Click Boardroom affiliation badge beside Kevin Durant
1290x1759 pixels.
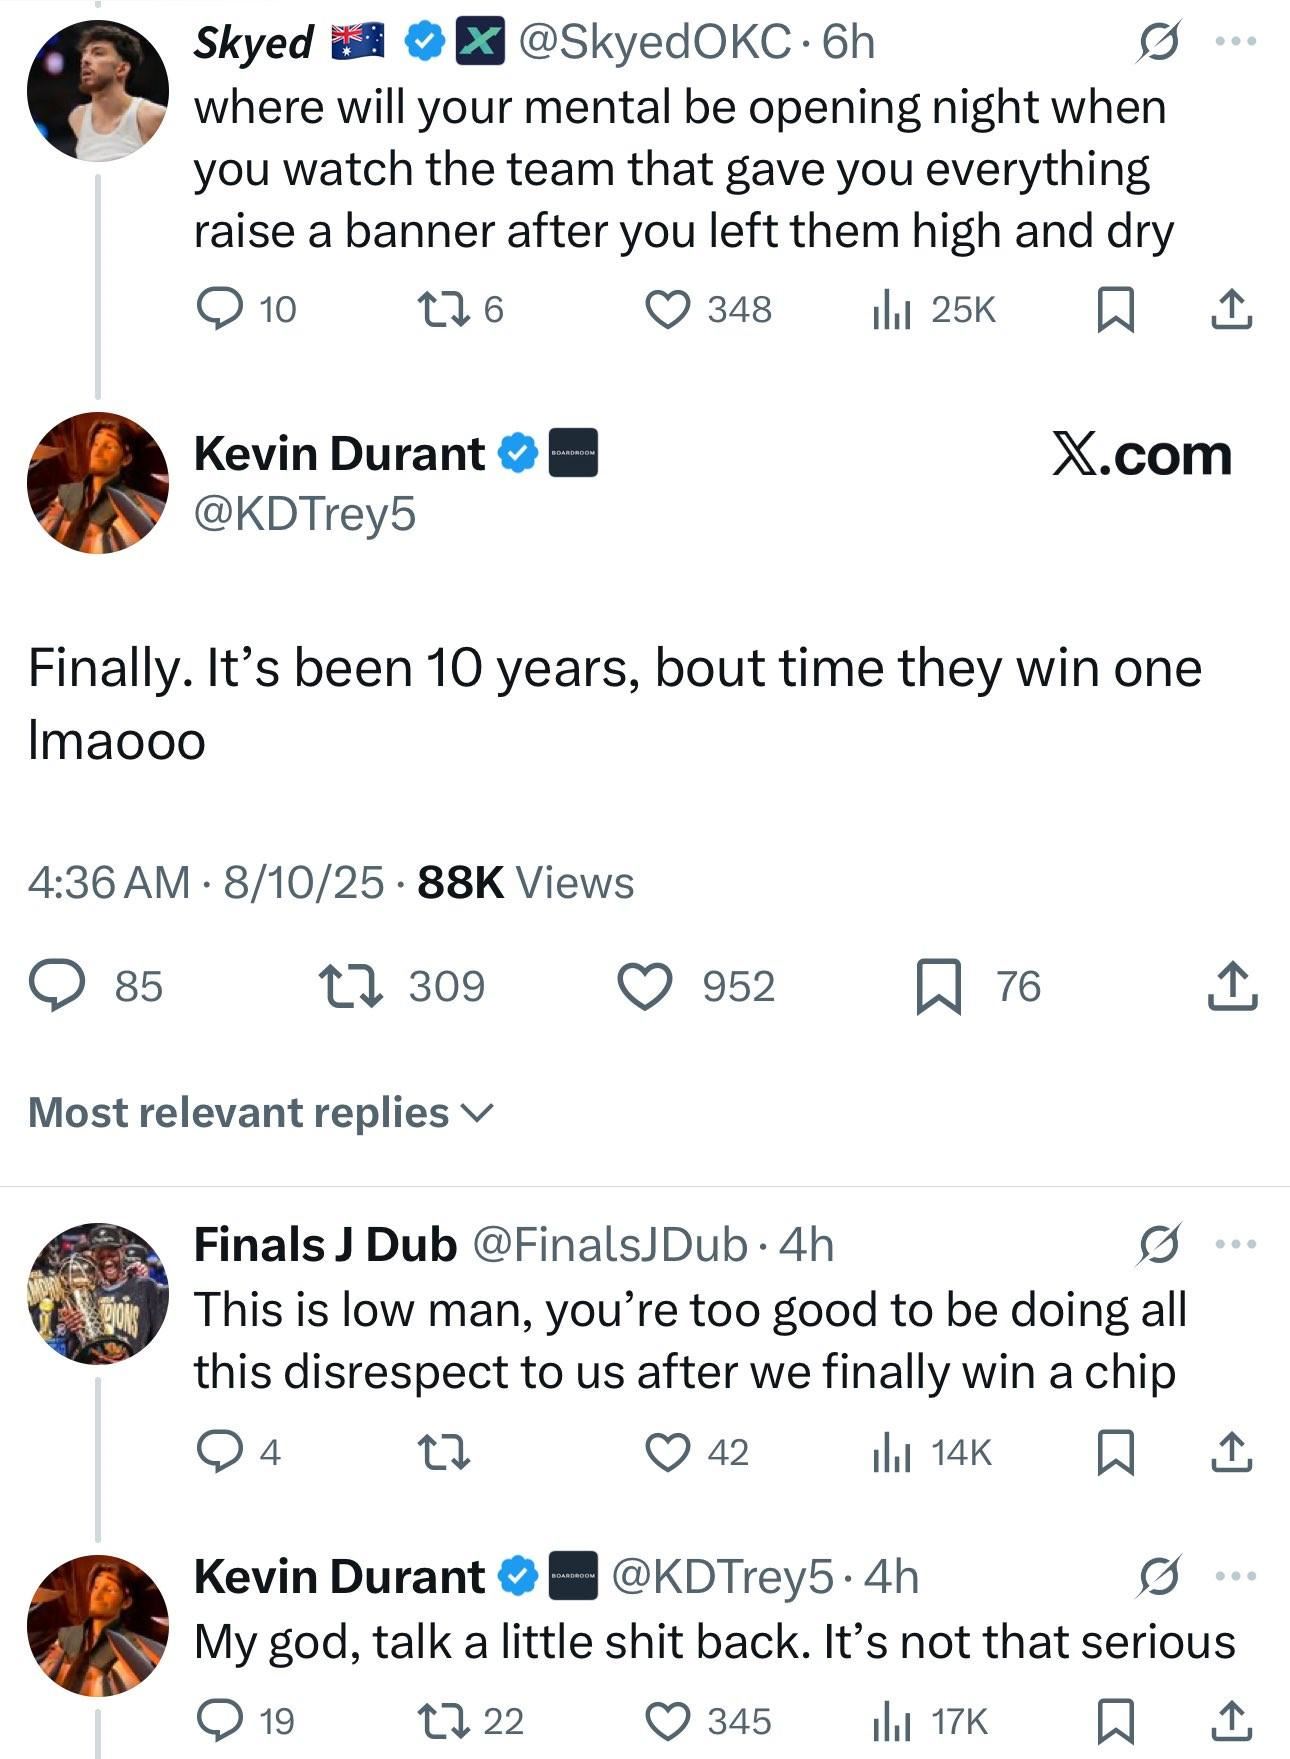[x=573, y=453]
